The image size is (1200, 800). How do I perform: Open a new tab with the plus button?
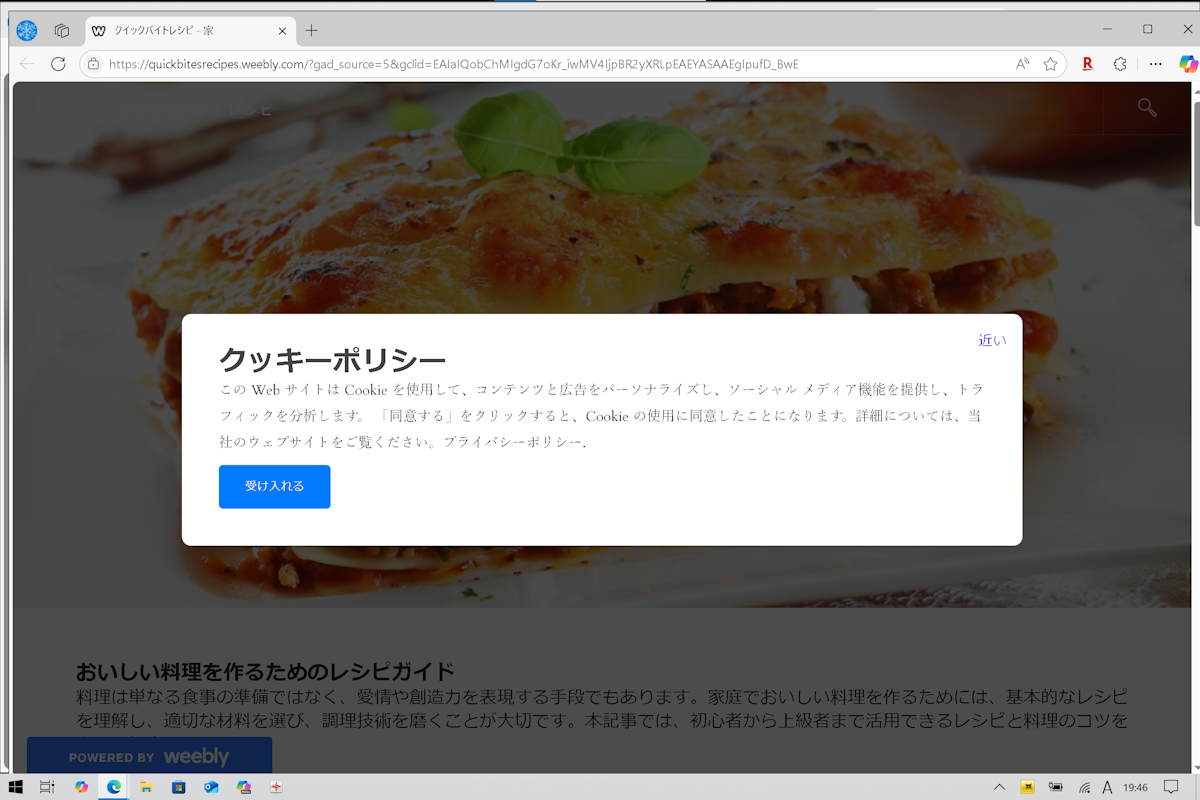pyautogui.click(x=311, y=30)
